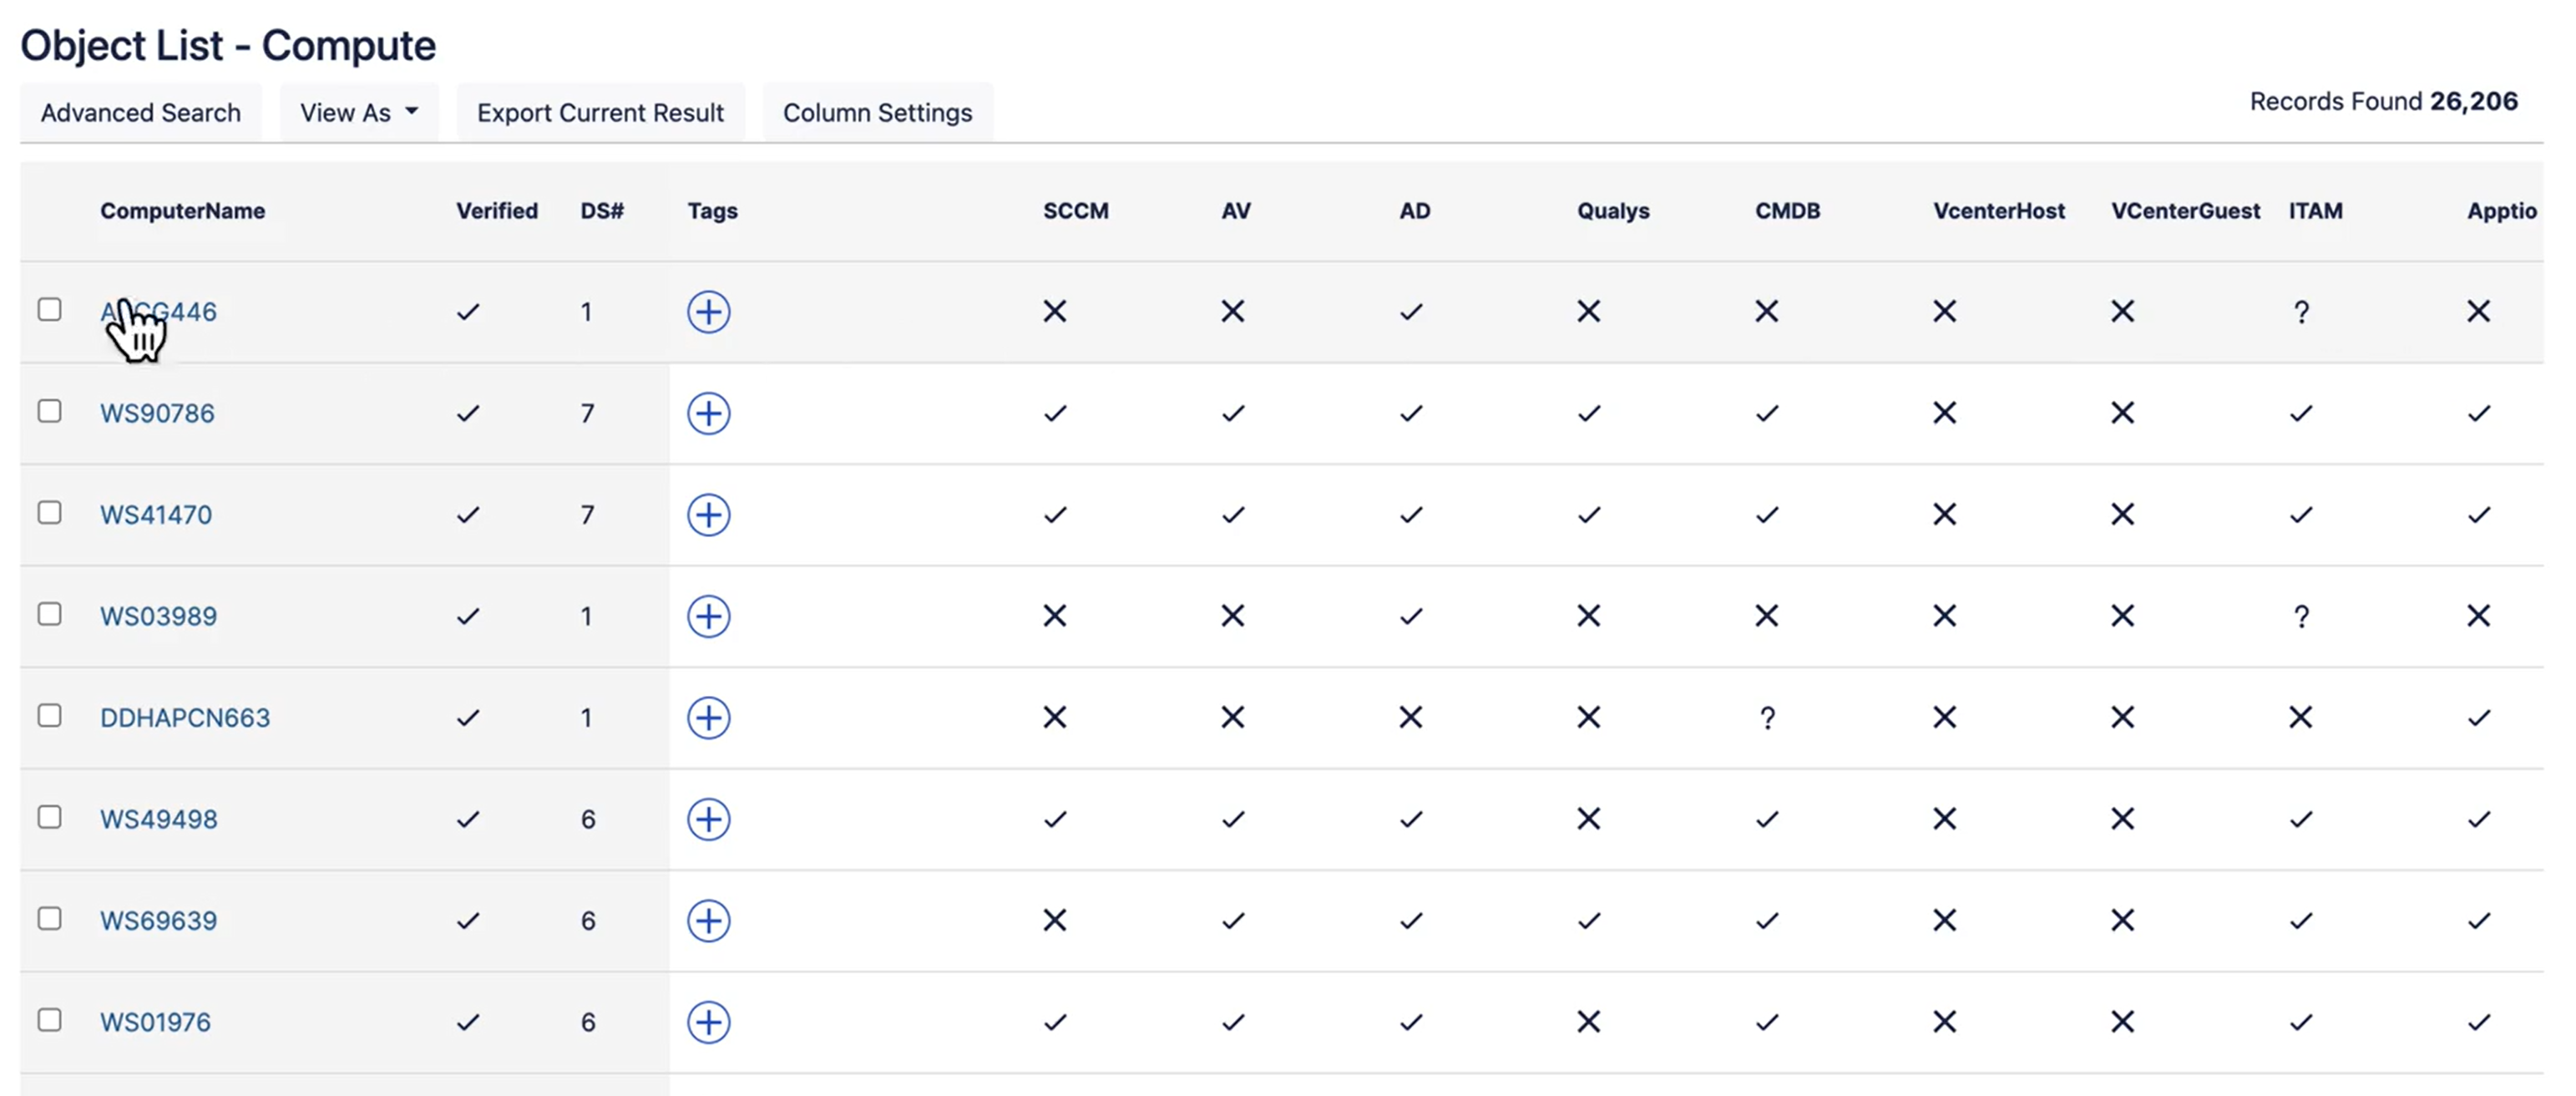Click the plus icon in WS01976 row

pyautogui.click(x=708, y=1022)
